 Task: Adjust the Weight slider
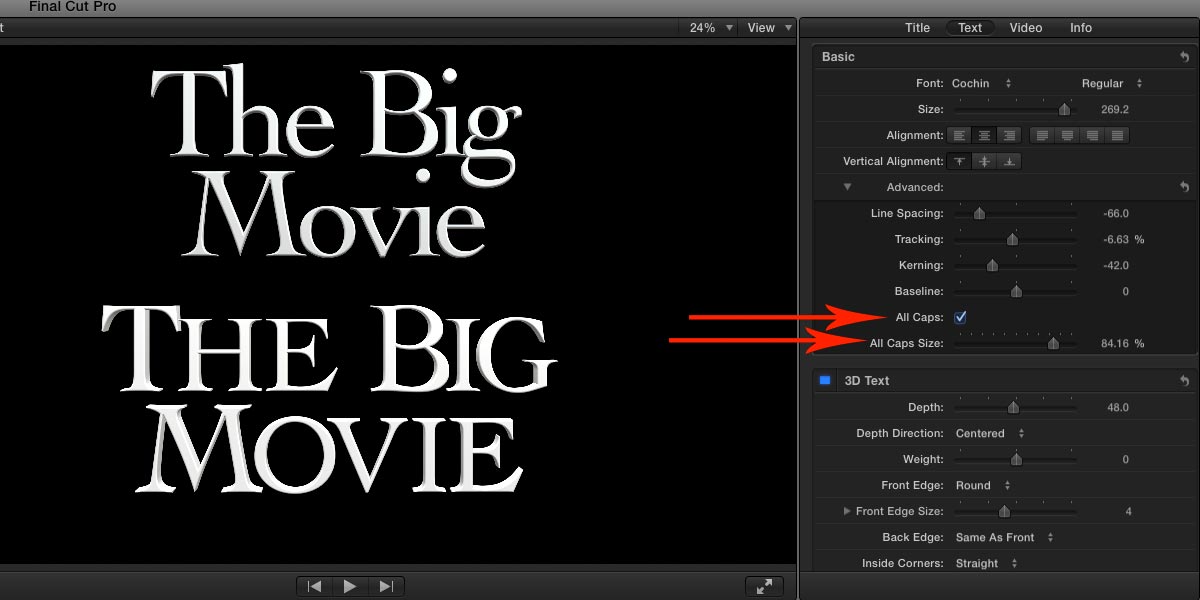[1015, 459]
